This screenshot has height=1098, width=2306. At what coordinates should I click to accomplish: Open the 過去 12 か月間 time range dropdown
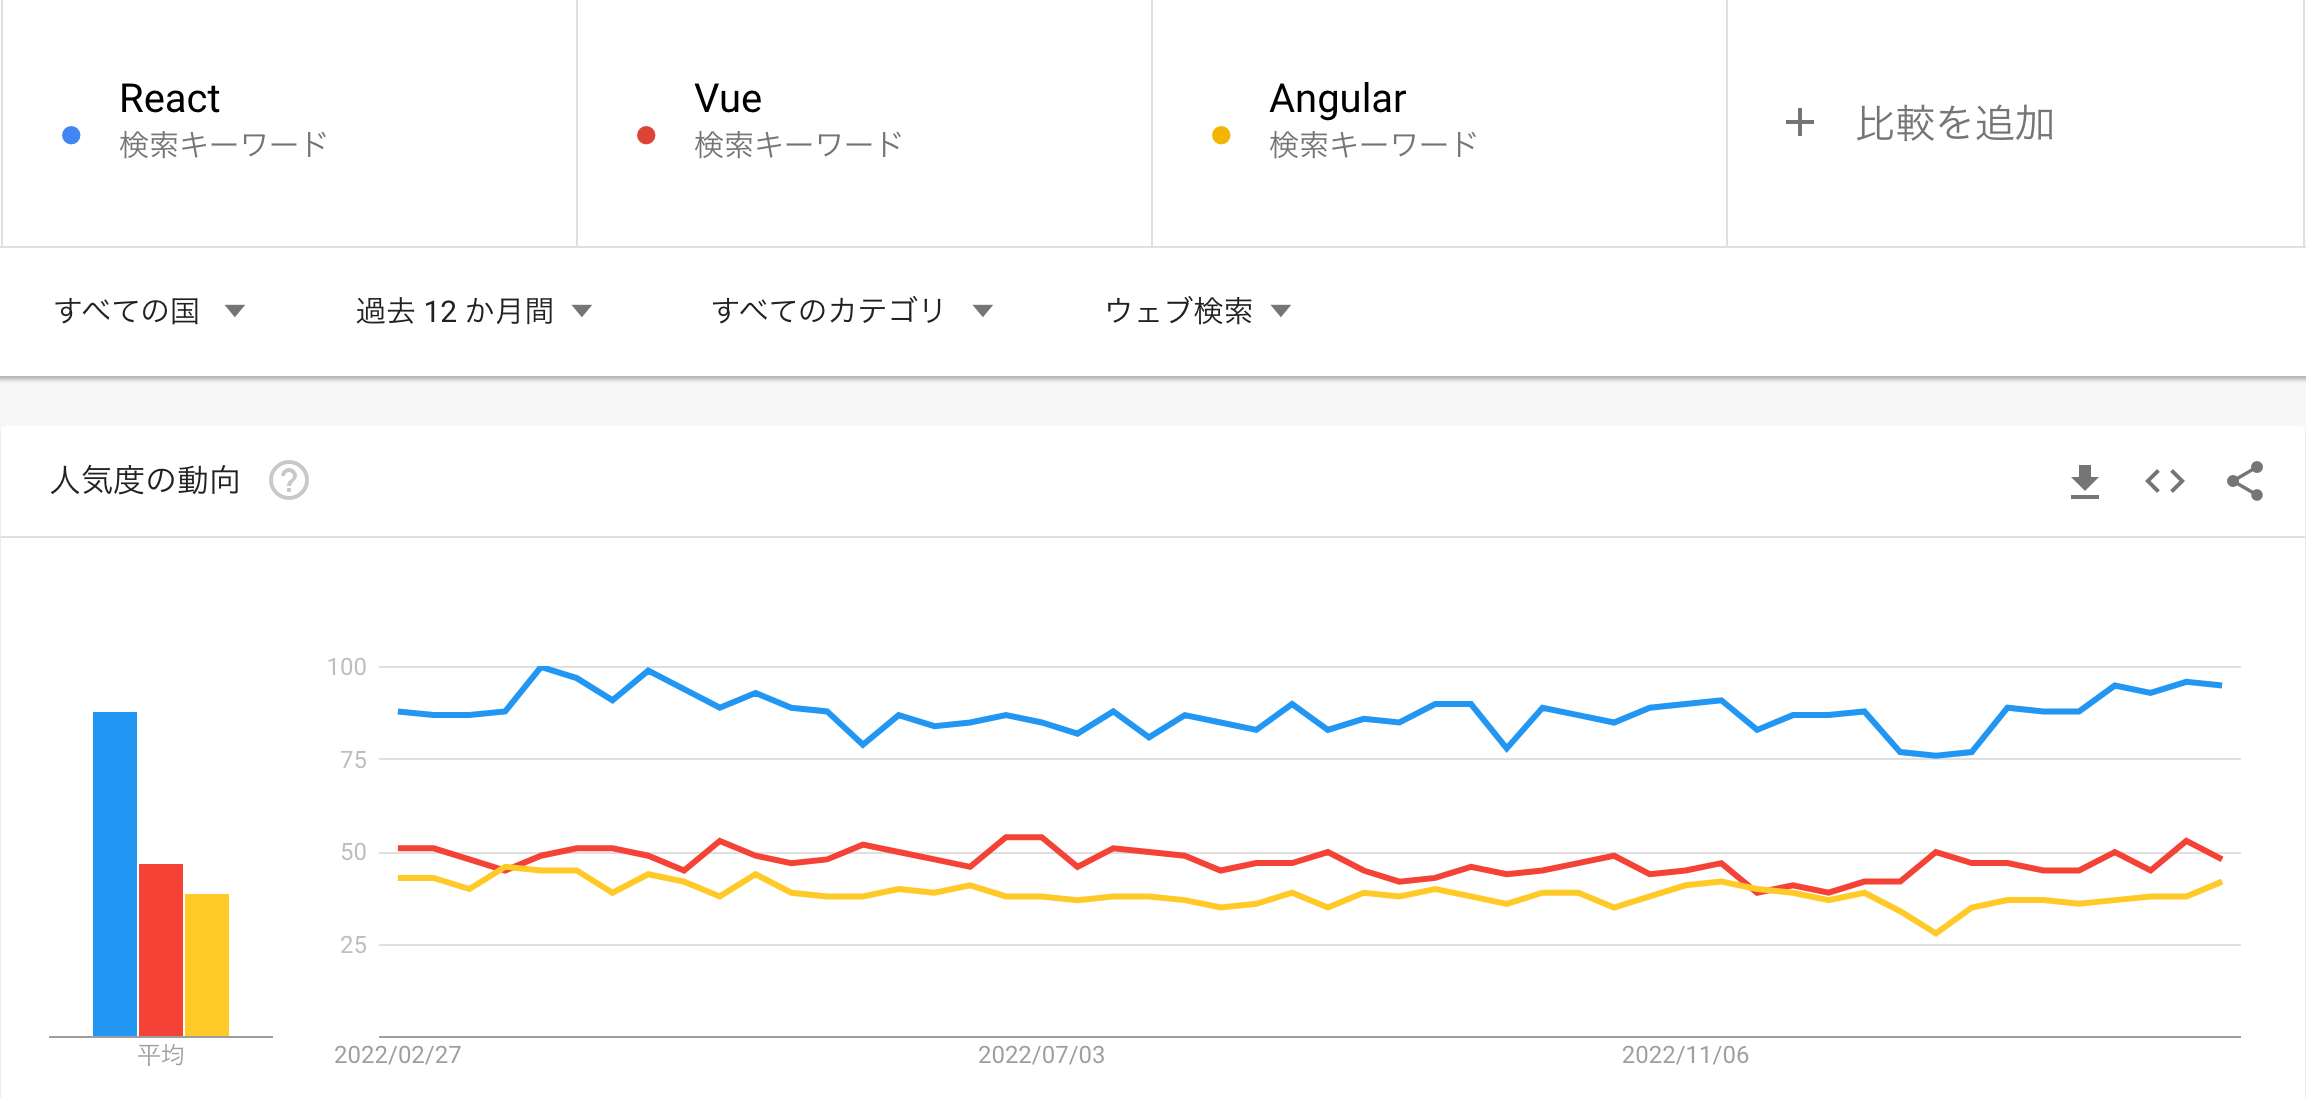473,311
